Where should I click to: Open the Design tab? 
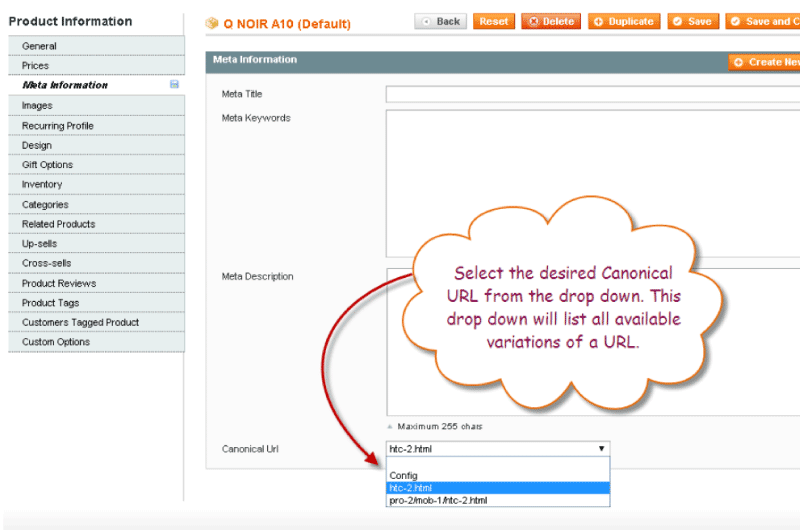(96, 145)
